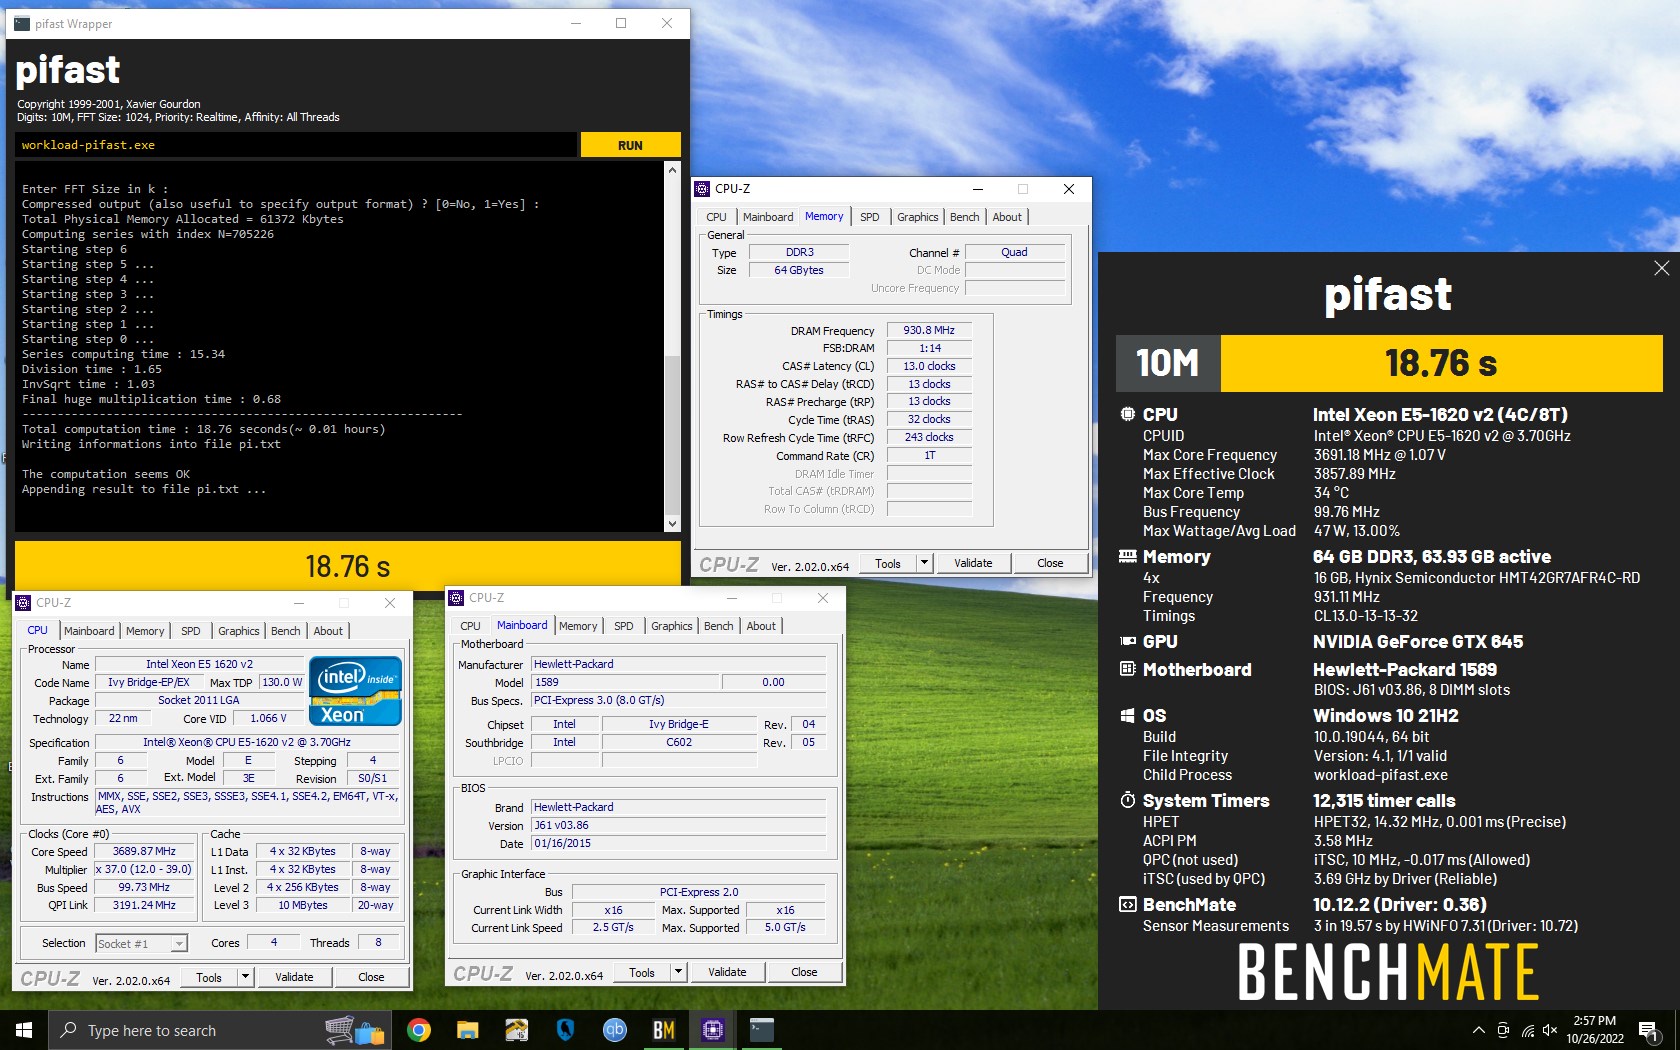The width and height of the screenshot is (1680, 1050).
Task: Open the Windows Start menu
Action: coord(24,1030)
